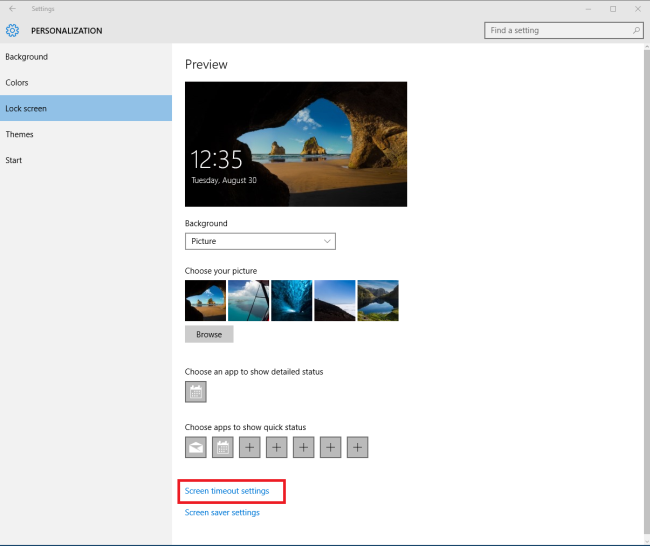Open Screen saver settings link
650x546 pixels.
pos(222,512)
